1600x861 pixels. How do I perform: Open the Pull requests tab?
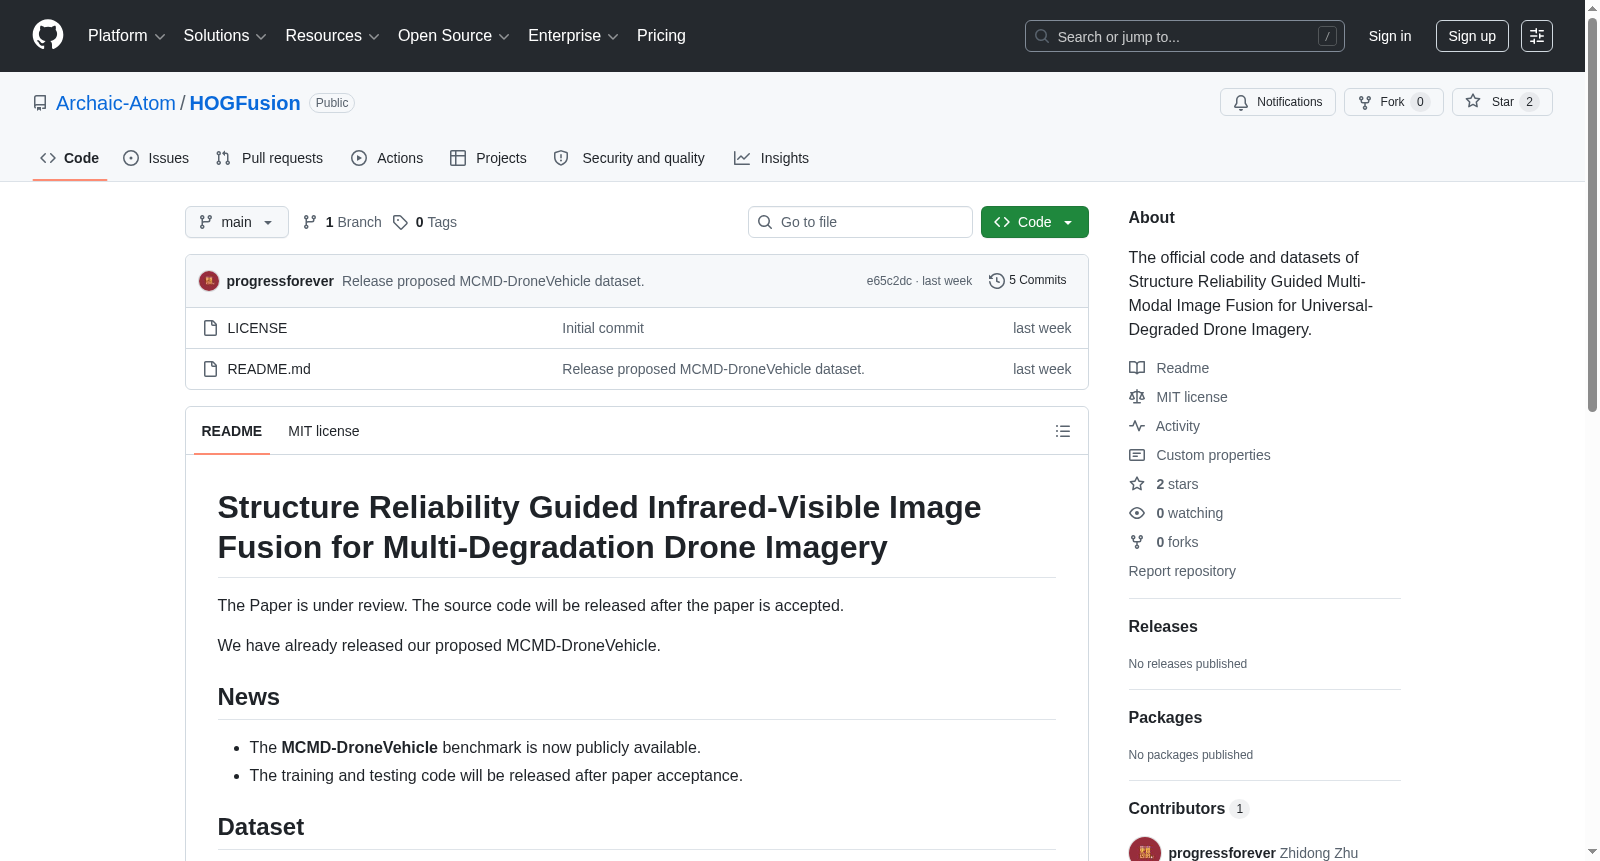coord(269,158)
